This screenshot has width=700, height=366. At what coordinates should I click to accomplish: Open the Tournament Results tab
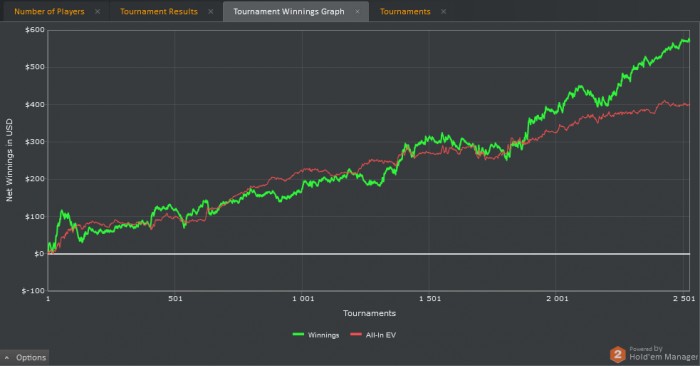pyautogui.click(x=158, y=12)
